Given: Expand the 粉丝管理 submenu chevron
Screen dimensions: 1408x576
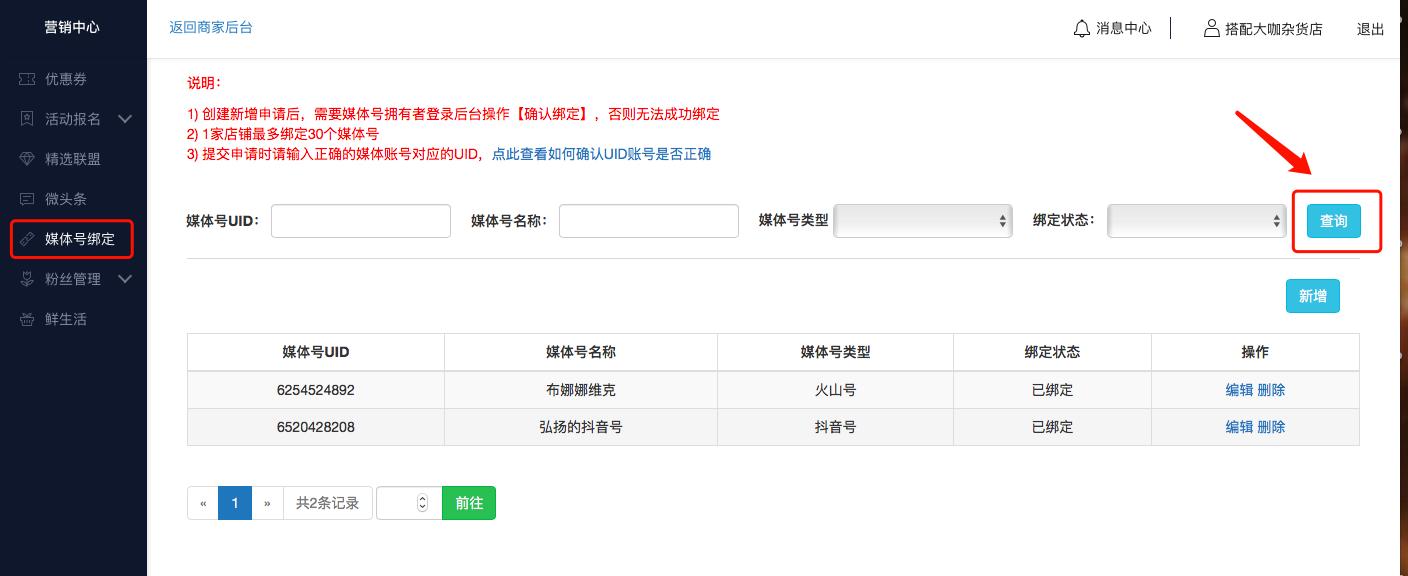Looking at the screenshot, I should point(124,279).
